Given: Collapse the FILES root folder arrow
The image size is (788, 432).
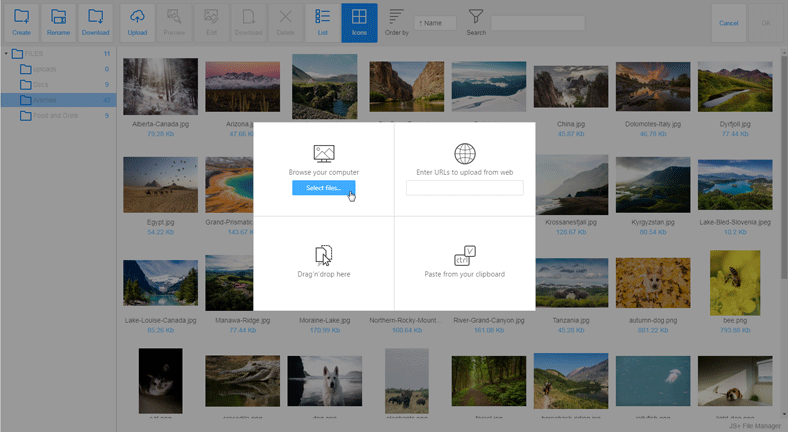Looking at the screenshot, I should 6,53.
